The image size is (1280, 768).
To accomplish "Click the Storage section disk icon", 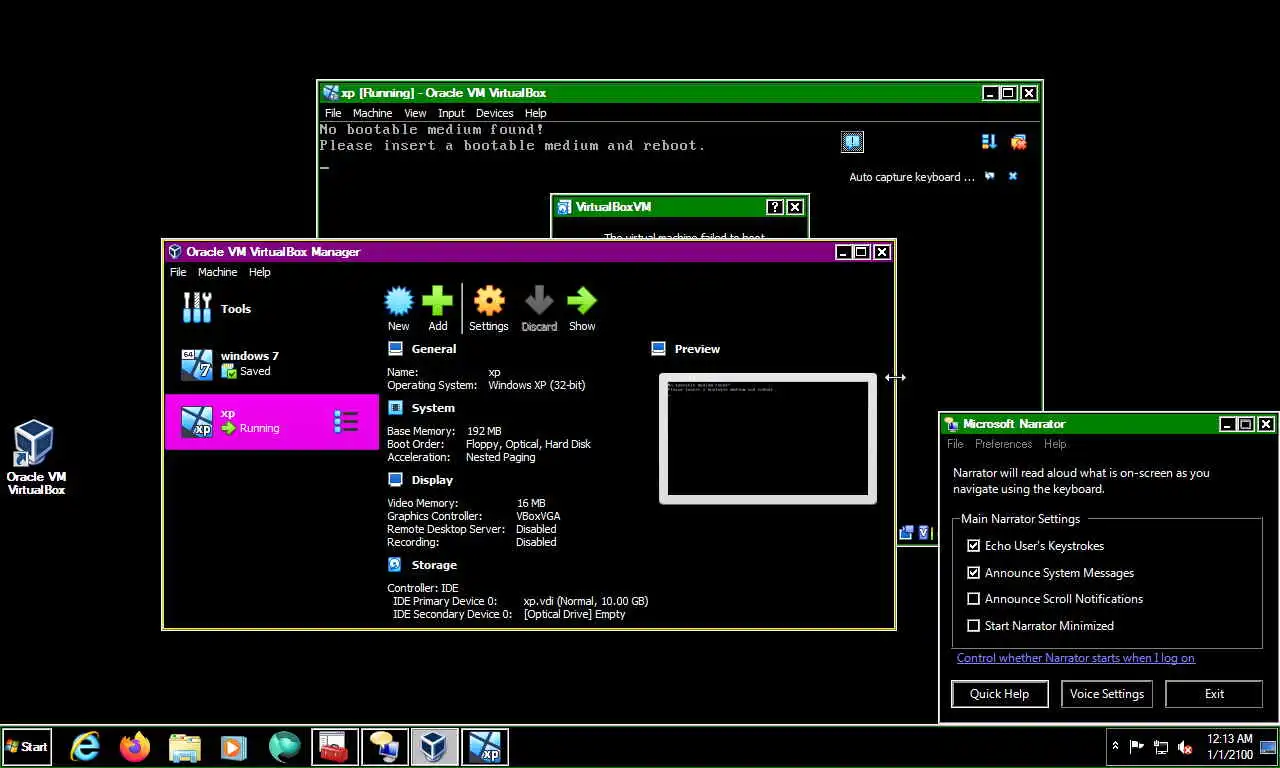I will pyautogui.click(x=395, y=565).
